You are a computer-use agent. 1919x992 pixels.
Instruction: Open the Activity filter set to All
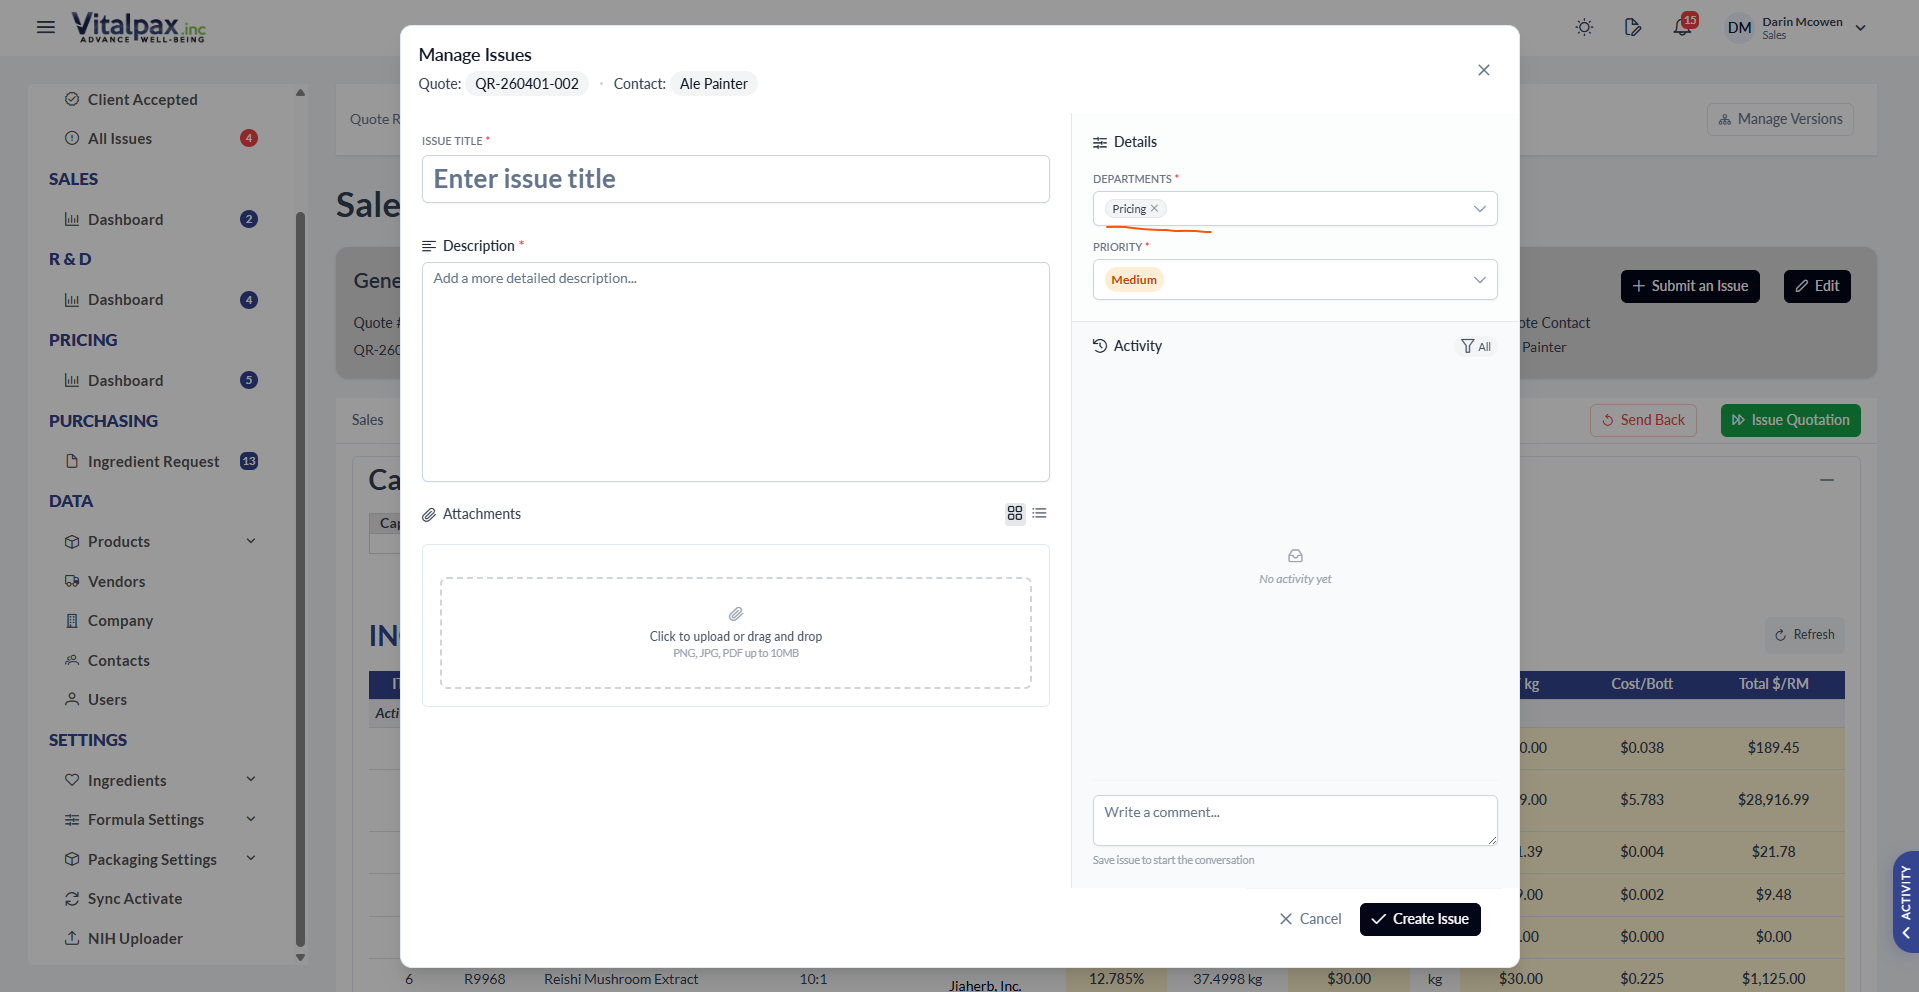click(x=1475, y=346)
